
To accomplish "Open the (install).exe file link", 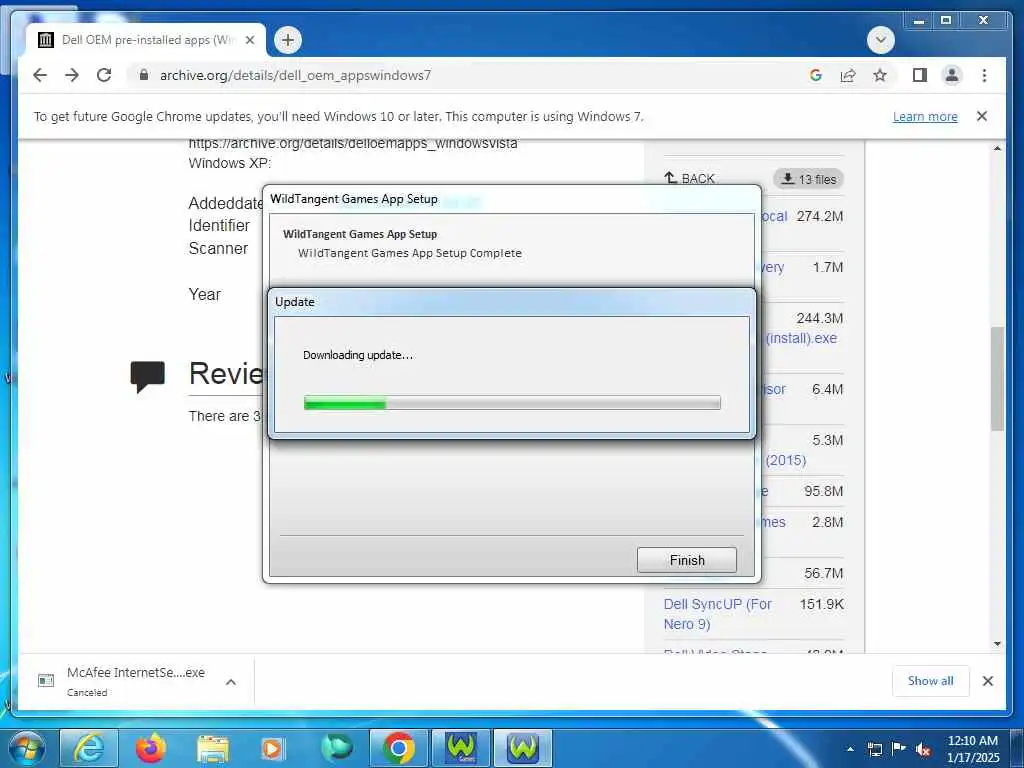I will coord(801,338).
